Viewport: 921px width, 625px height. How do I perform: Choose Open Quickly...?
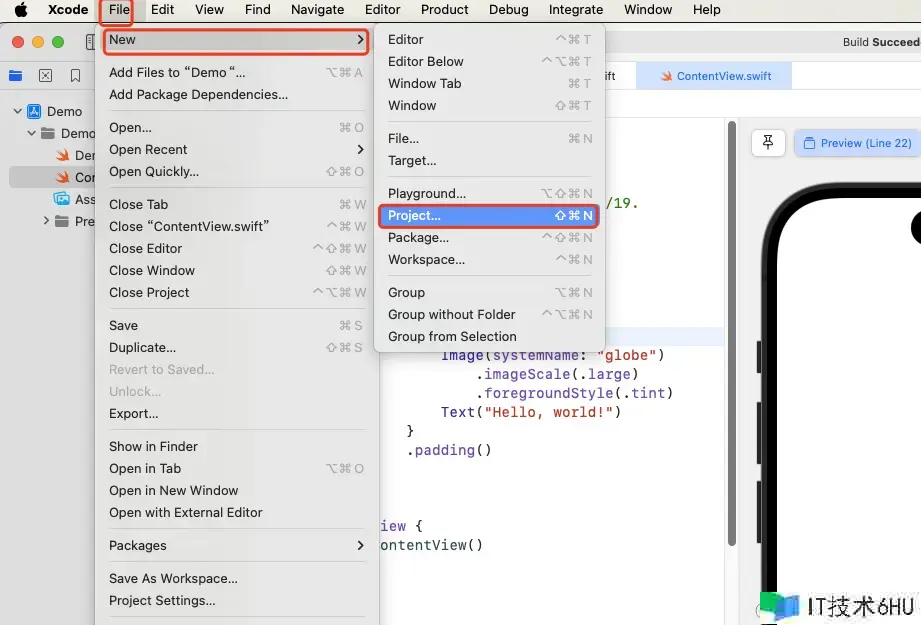(236, 172)
